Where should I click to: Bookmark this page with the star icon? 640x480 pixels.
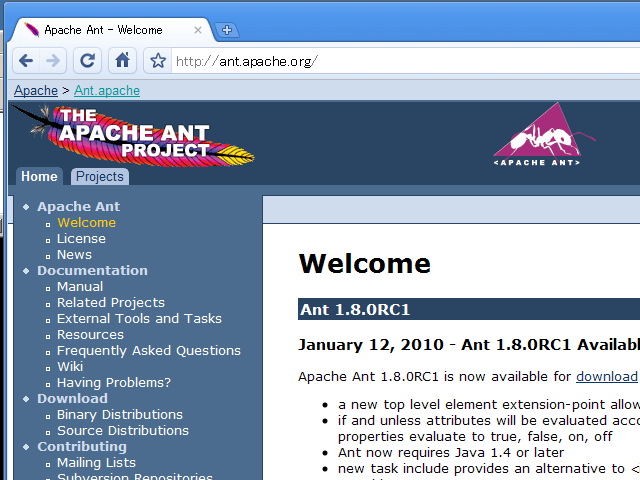click(158, 61)
